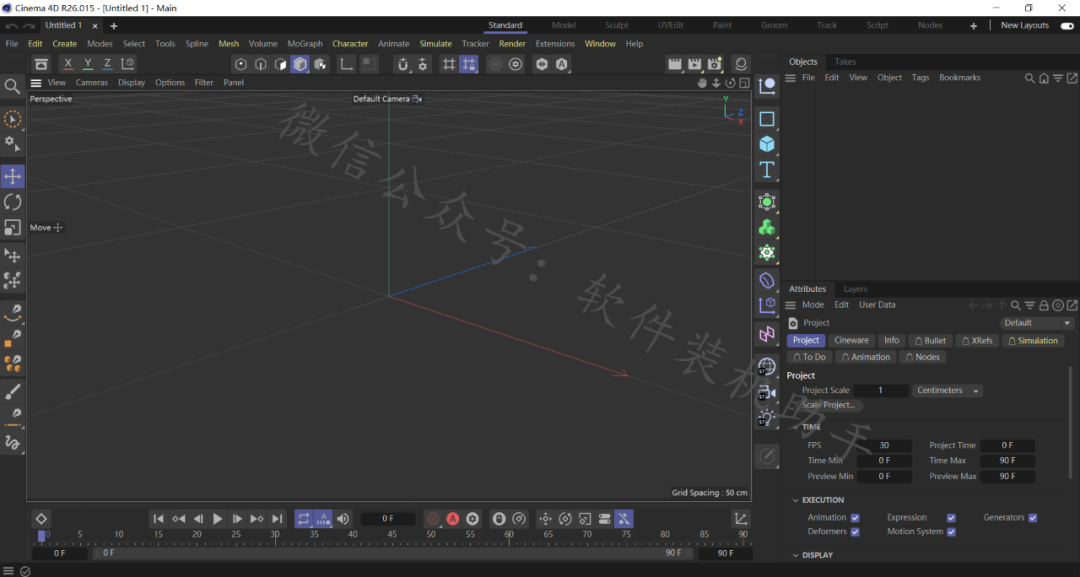Switch to the Sculpt layout tab

tap(616, 25)
